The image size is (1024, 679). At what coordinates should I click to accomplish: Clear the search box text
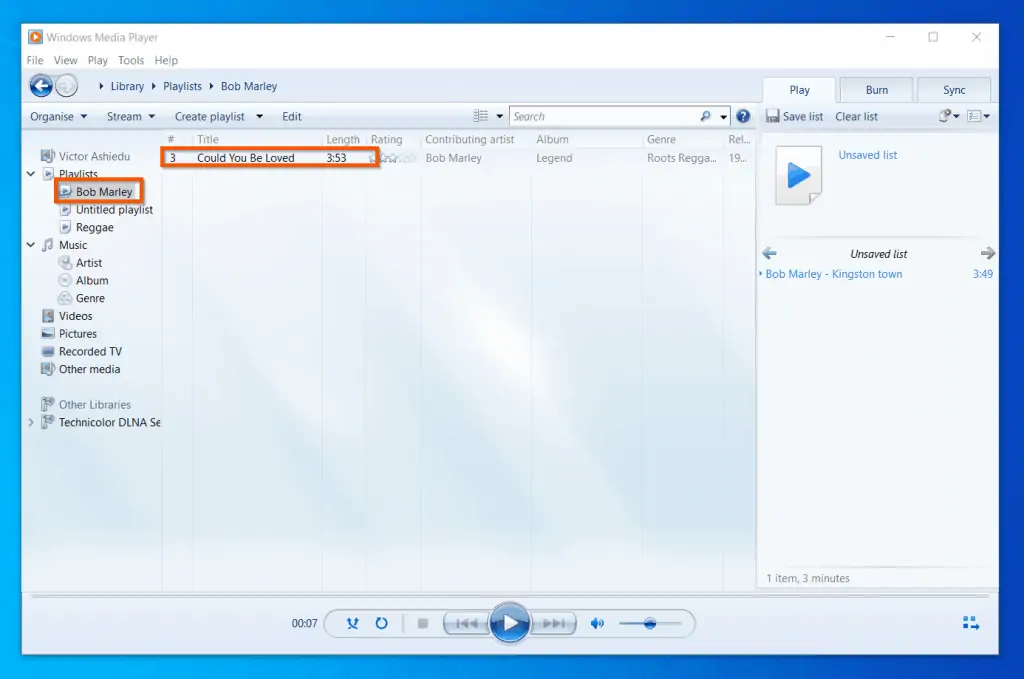[706, 116]
